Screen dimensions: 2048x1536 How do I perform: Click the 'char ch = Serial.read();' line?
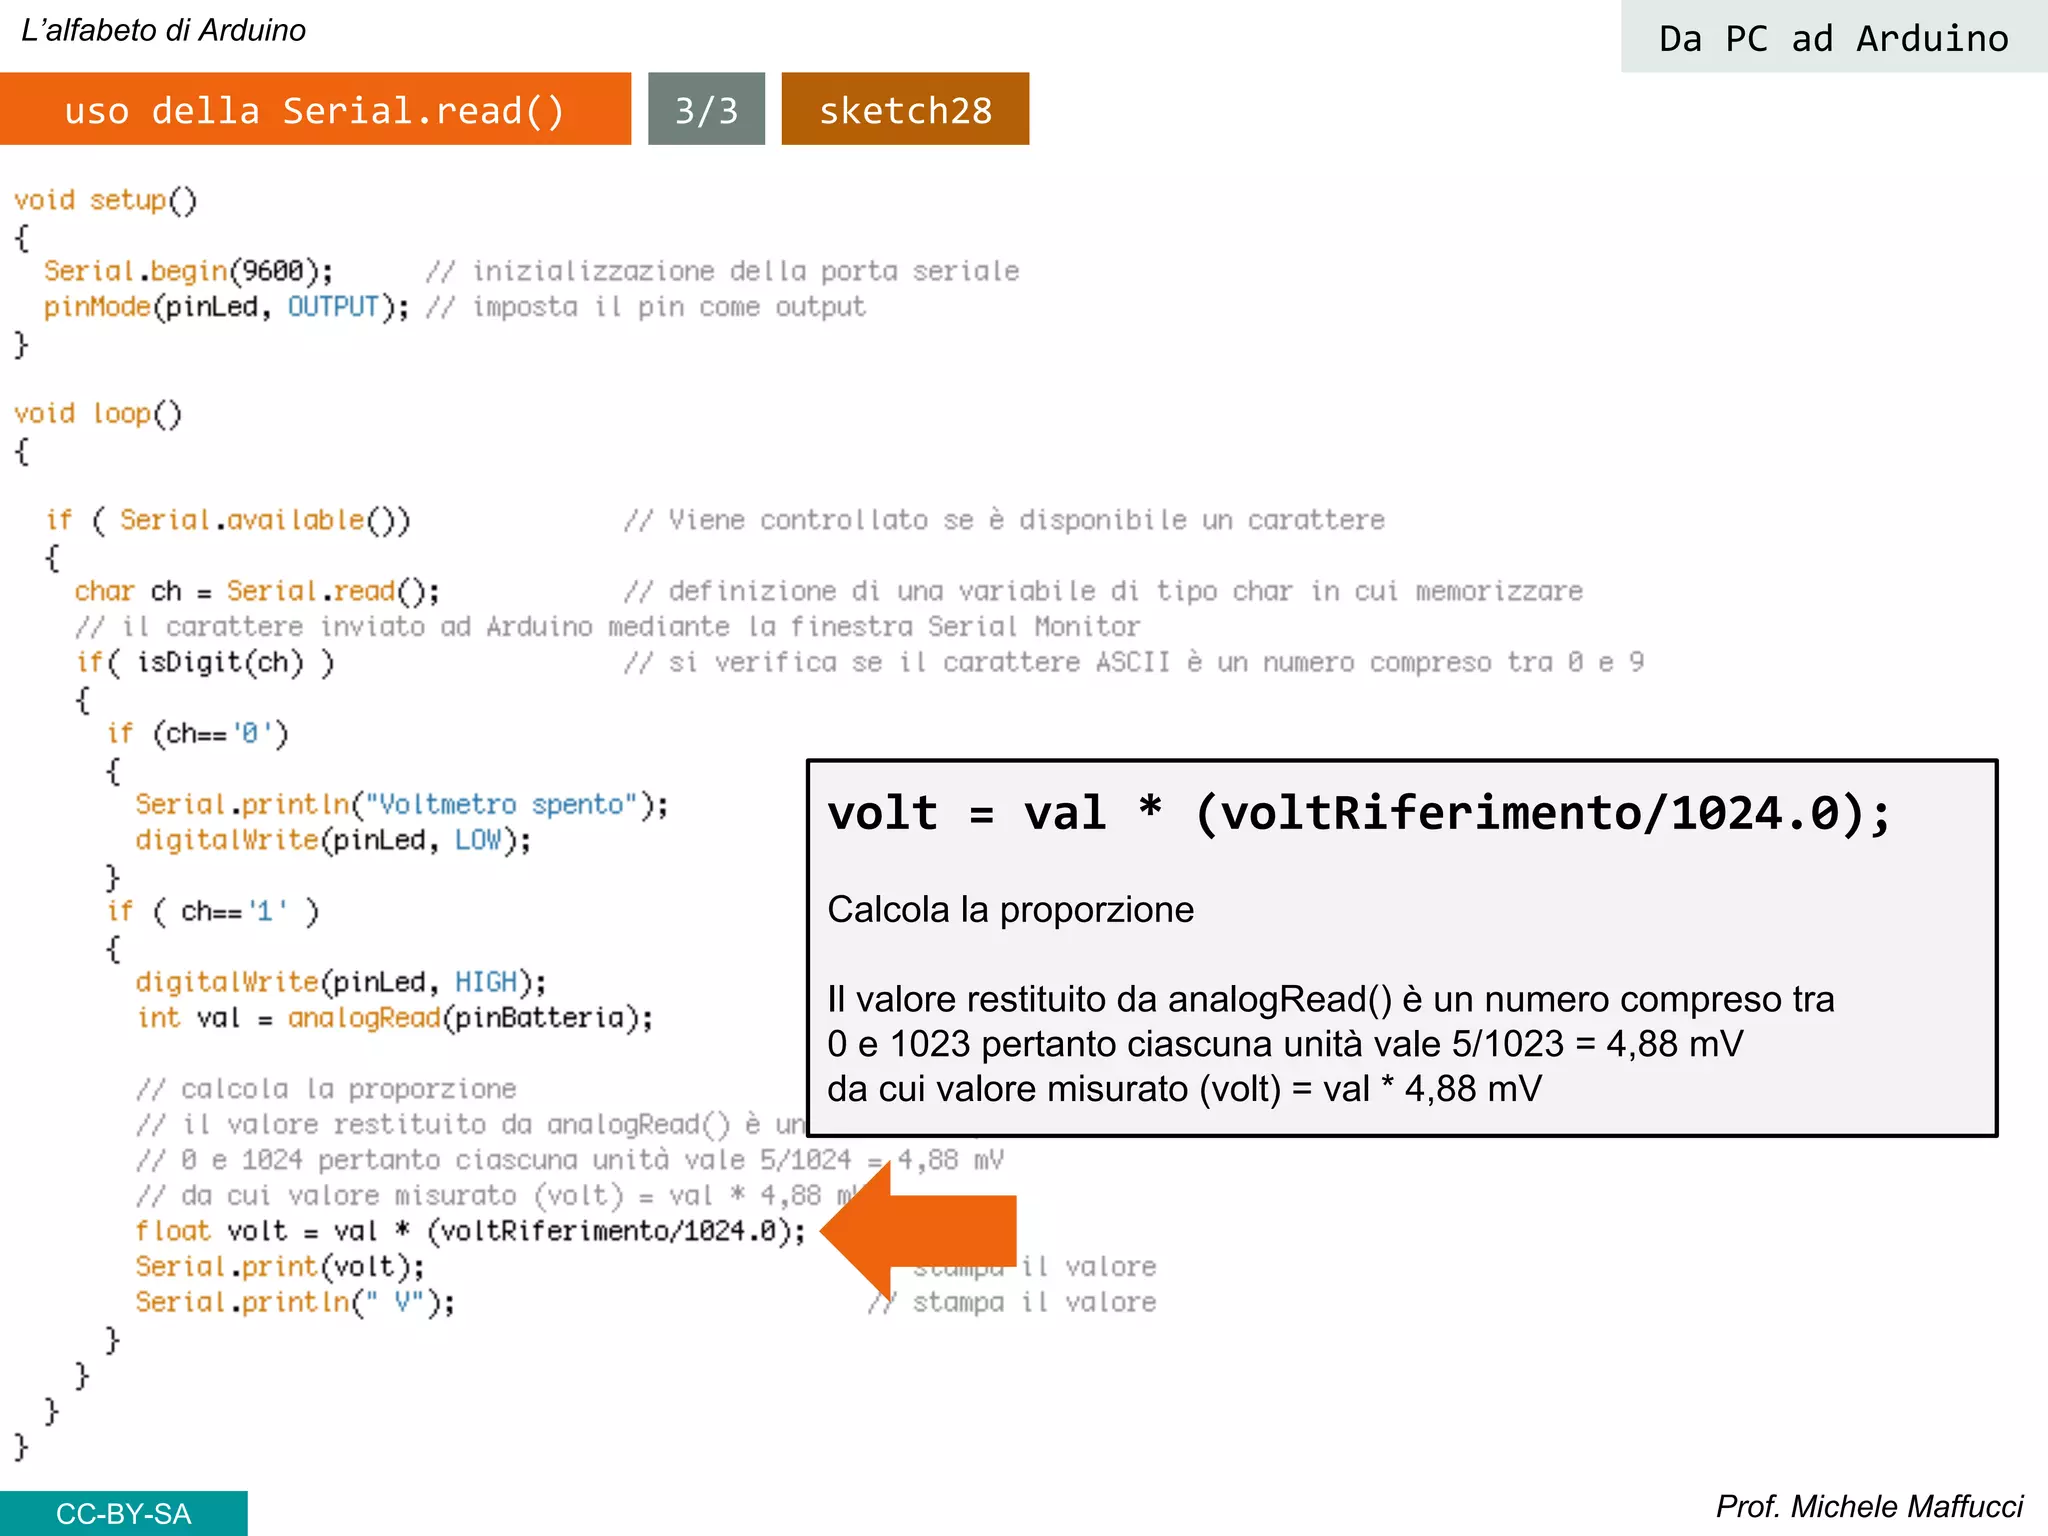tap(257, 591)
